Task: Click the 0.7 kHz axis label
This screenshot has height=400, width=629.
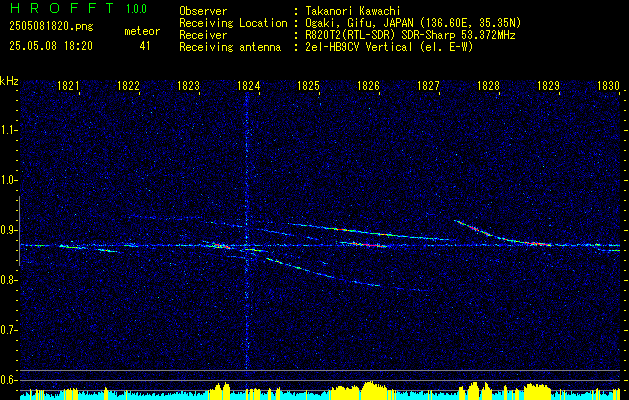Action: pos(8,330)
